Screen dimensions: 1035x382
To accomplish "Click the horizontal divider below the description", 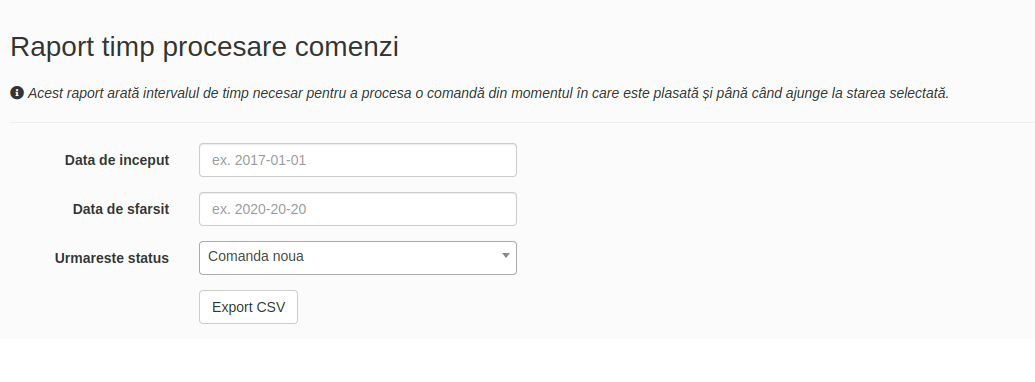I will click(x=522, y=122).
